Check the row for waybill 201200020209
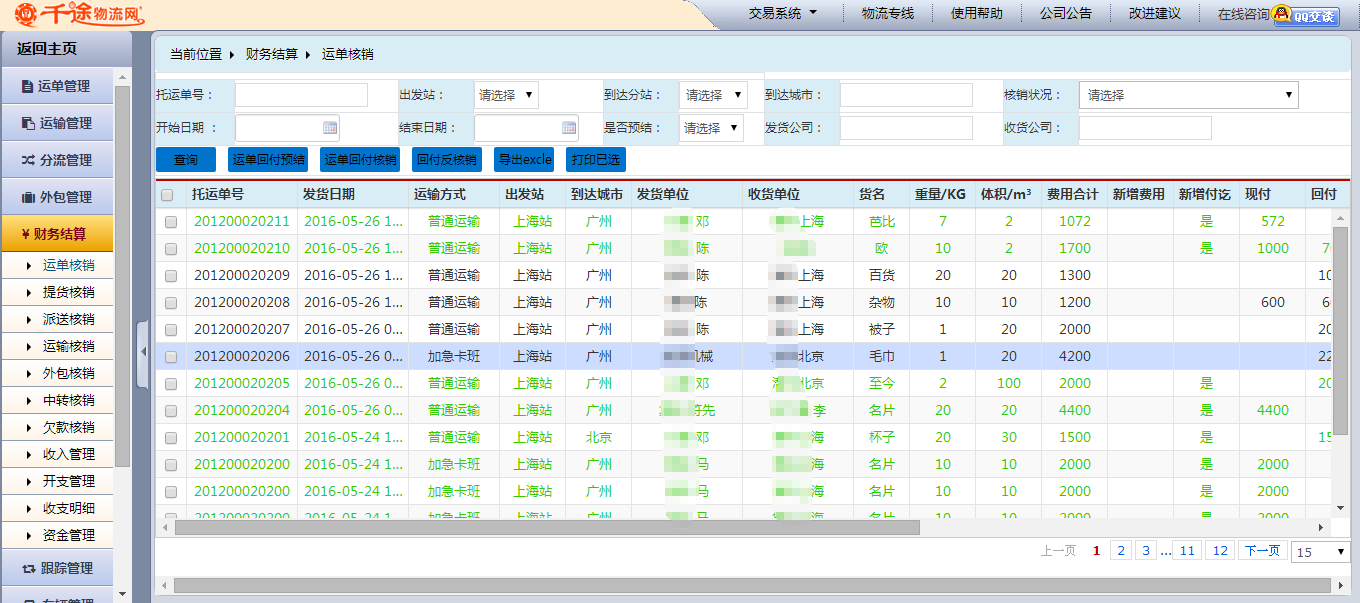 pos(171,276)
